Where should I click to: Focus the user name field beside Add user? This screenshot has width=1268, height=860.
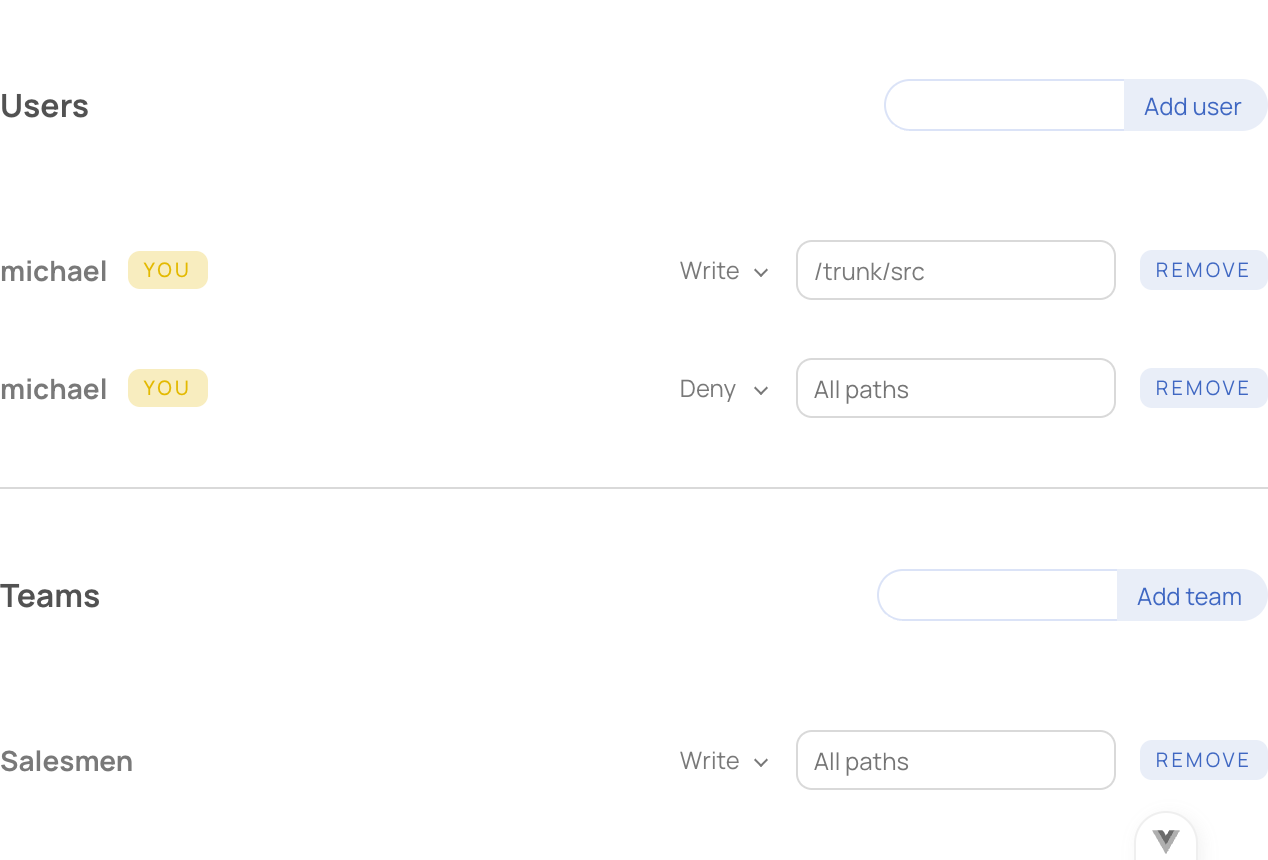(x=1005, y=105)
